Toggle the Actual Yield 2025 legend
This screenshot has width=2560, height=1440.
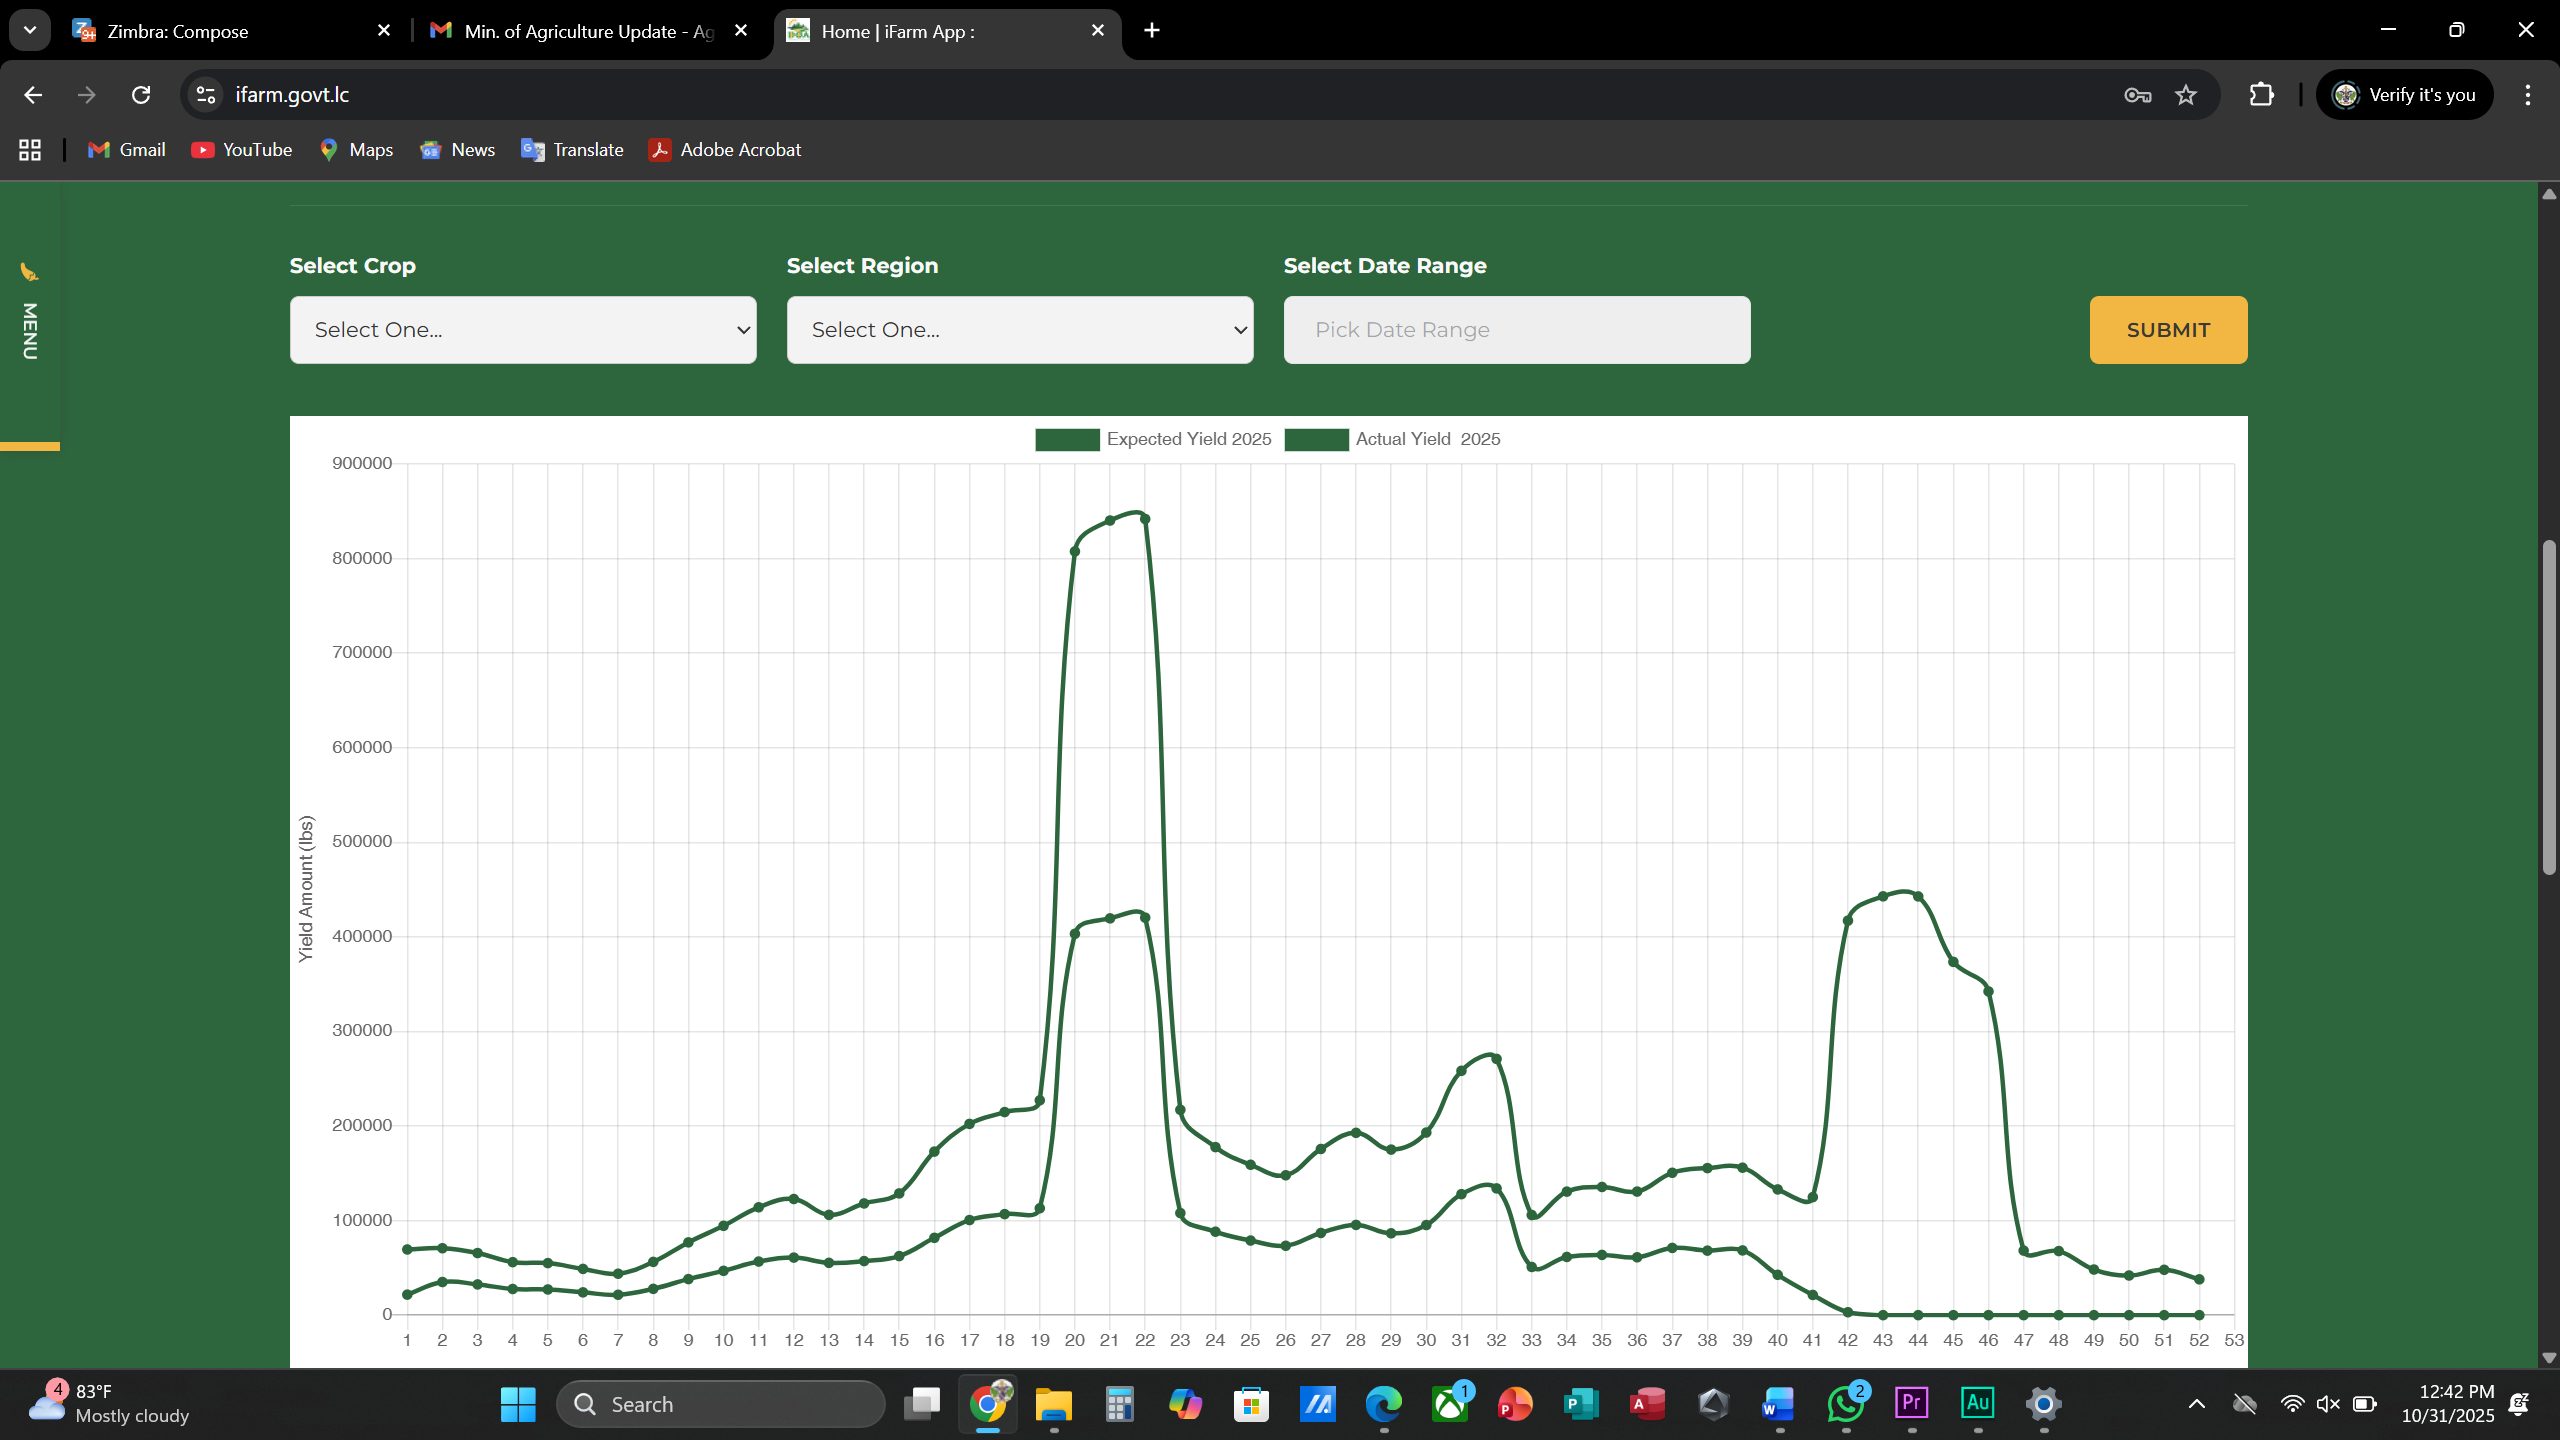pos(1392,439)
